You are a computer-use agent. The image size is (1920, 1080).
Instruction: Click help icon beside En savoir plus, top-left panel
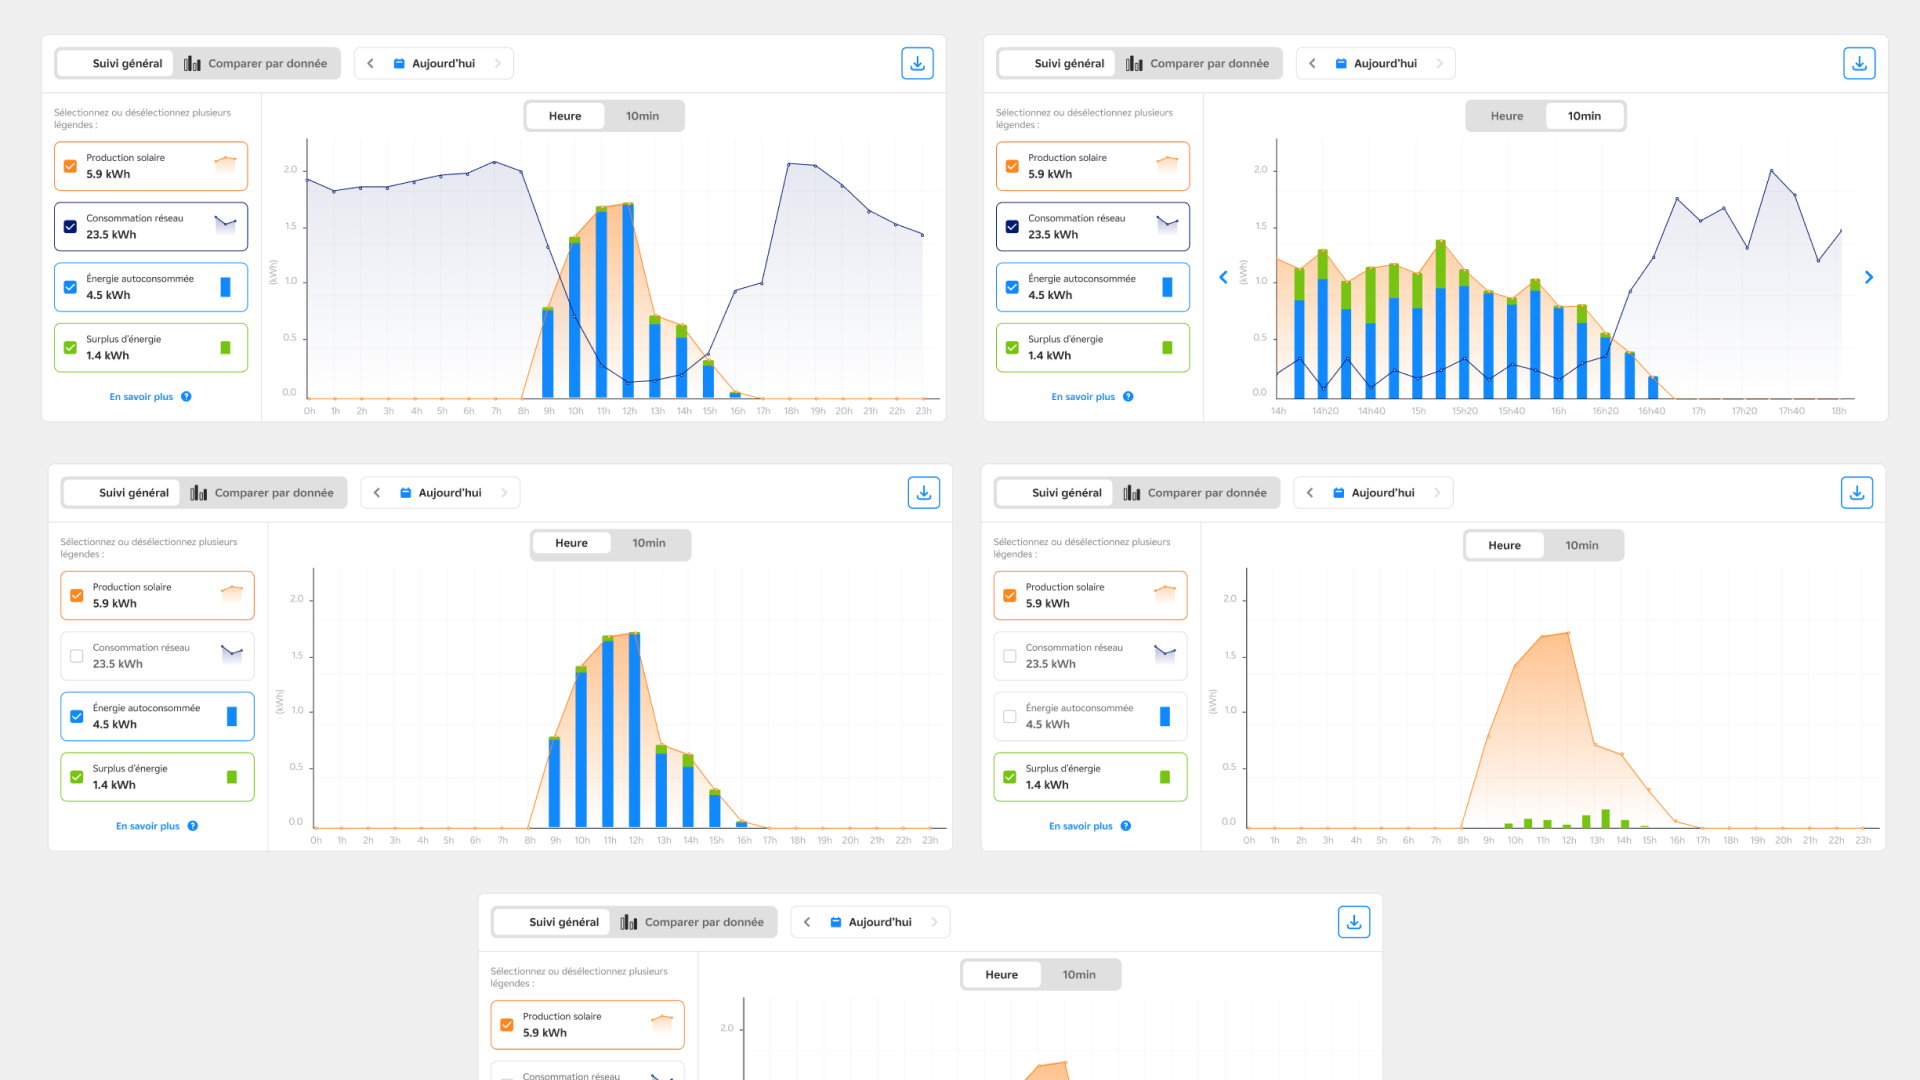[x=186, y=397]
